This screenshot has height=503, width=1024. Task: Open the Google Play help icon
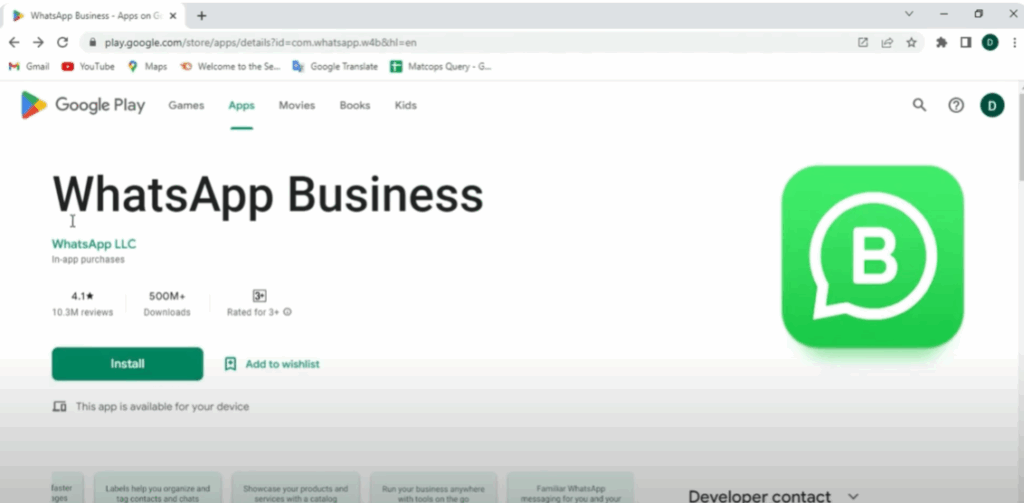click(956, 105)
